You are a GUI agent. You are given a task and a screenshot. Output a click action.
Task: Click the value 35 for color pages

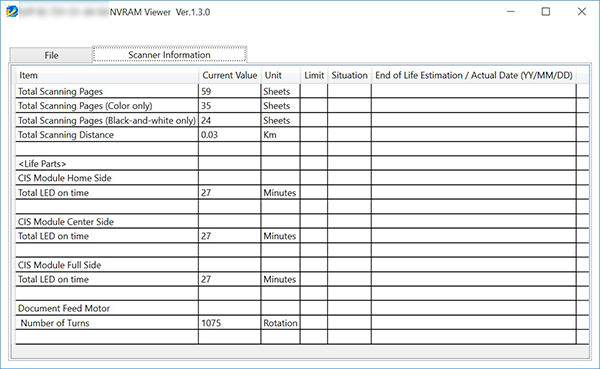[x=206, y=106]
